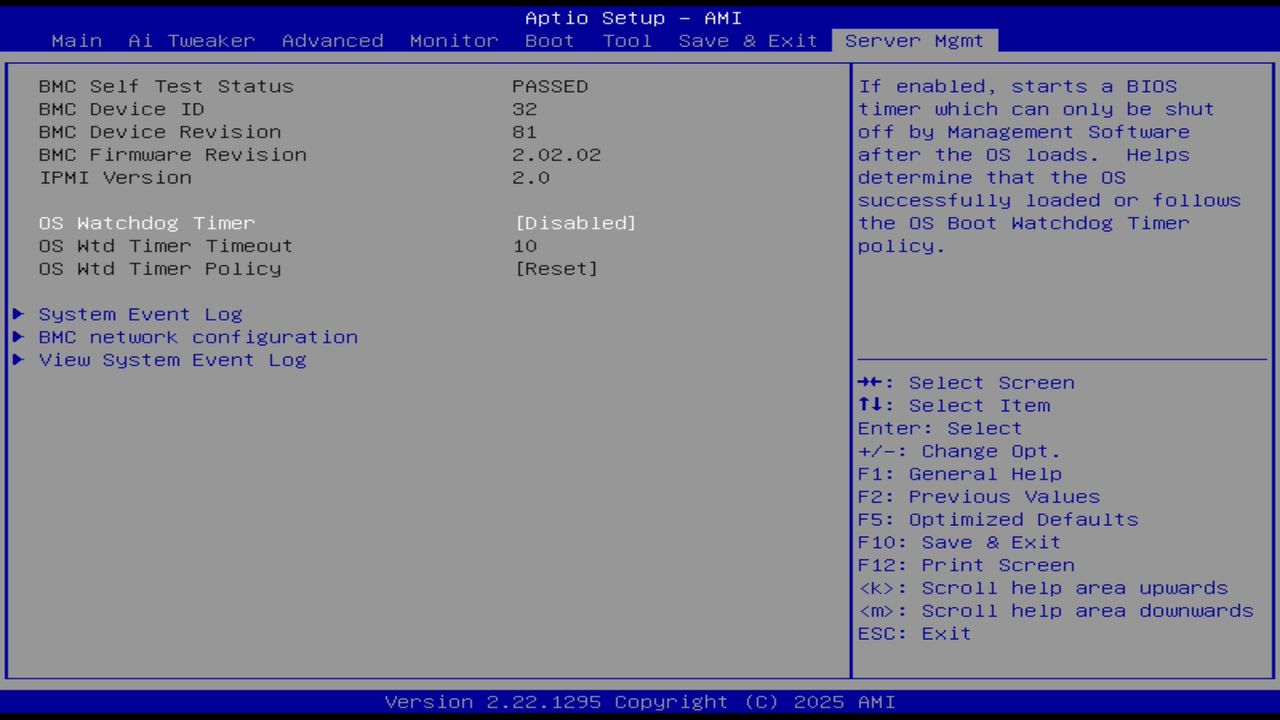
Task: Click the OS Wtd Timer Timeout value field
Action: pos(525,245)
